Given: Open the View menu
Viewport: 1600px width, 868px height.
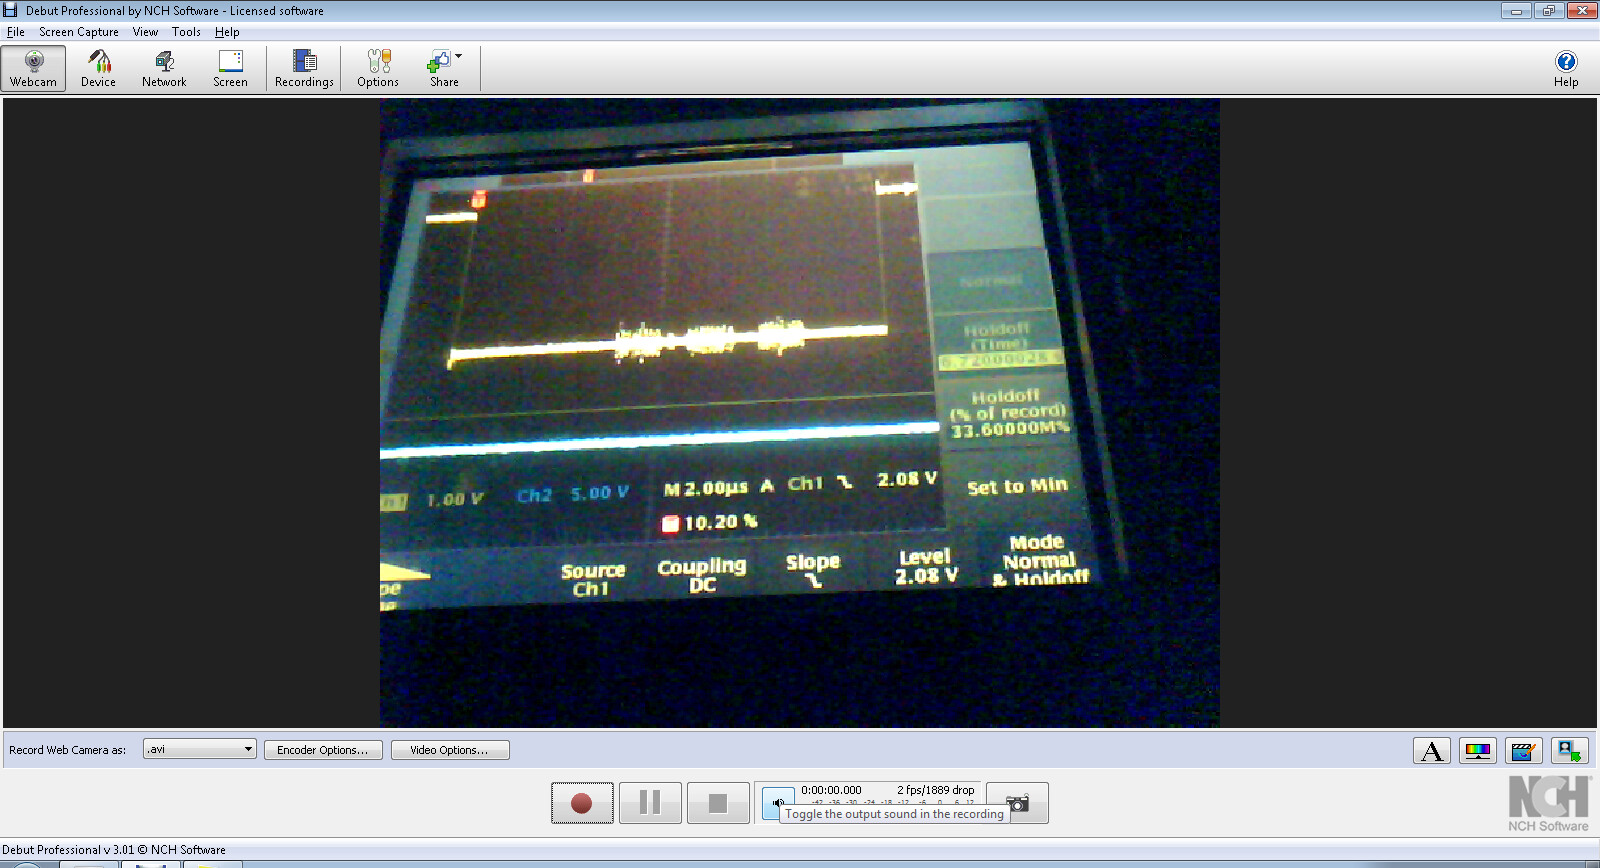Looking at the screenshot, I should pyautogui.click(x=145, y=32).
